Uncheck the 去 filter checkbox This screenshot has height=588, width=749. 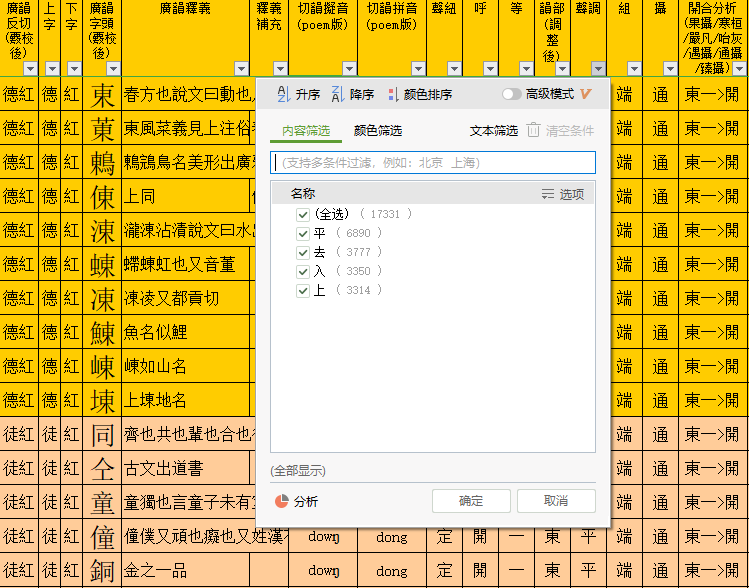coord(302,253)
